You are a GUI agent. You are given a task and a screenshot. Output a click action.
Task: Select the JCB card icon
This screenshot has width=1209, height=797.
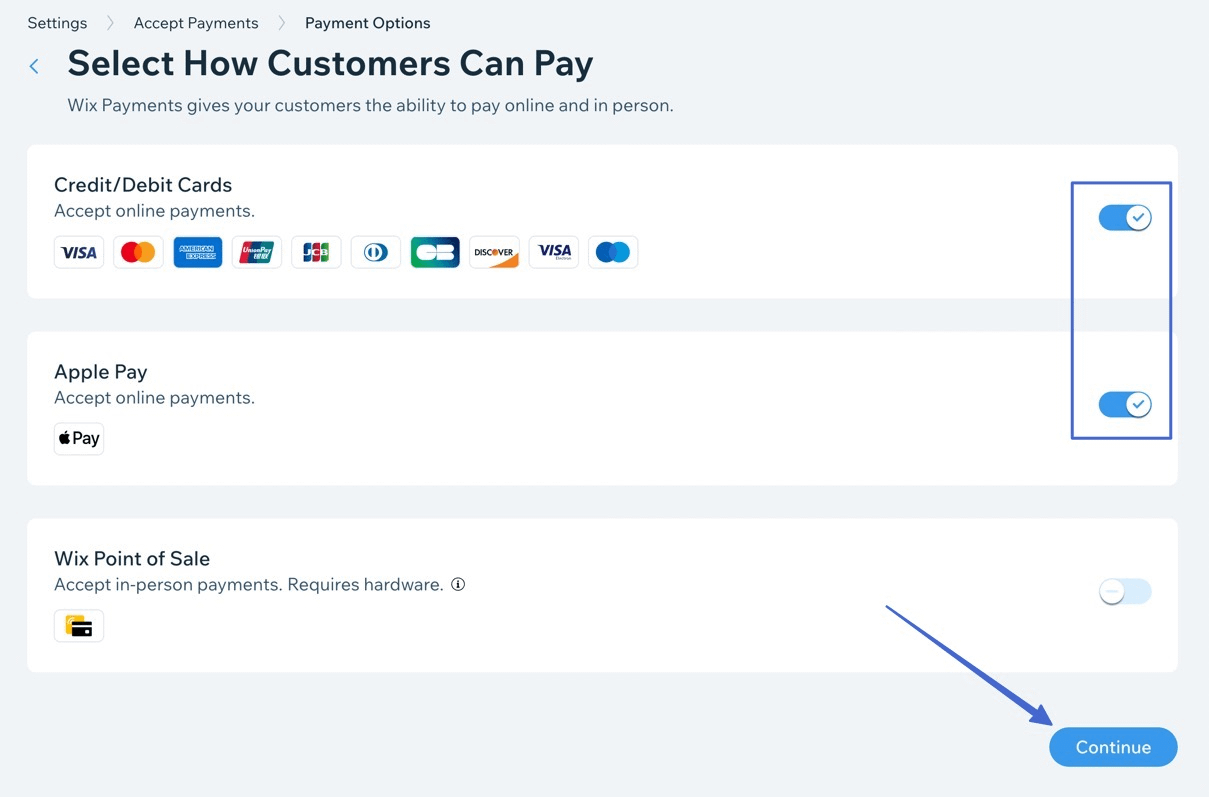click(316, 252)
